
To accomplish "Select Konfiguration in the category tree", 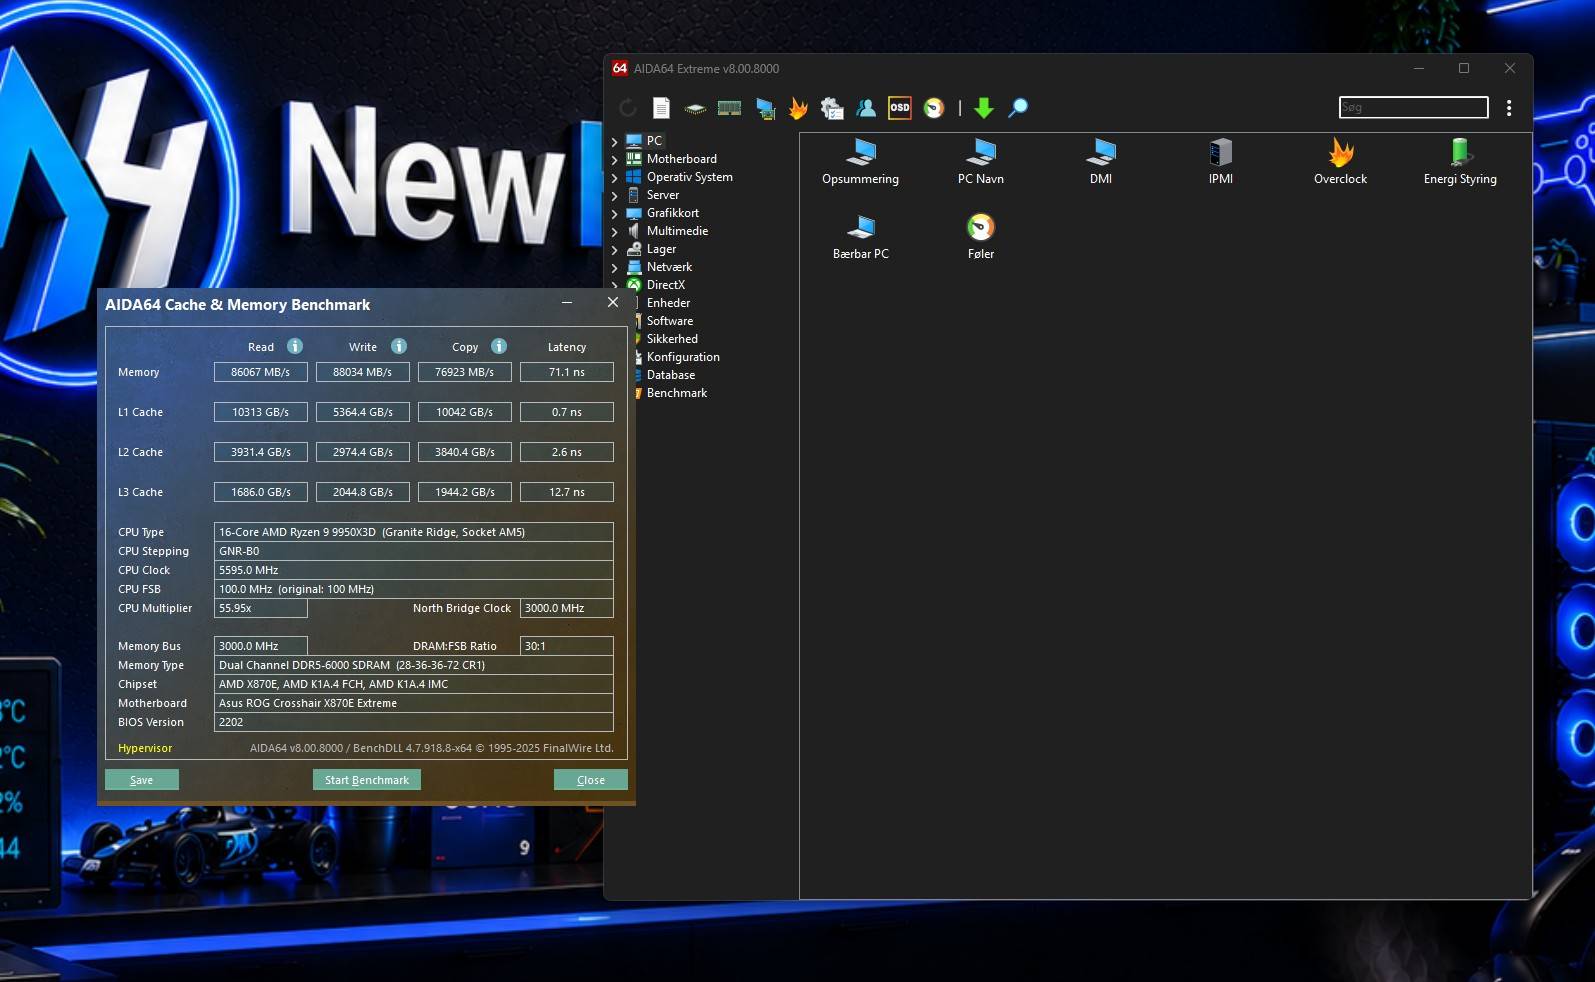I will (683, 357).
